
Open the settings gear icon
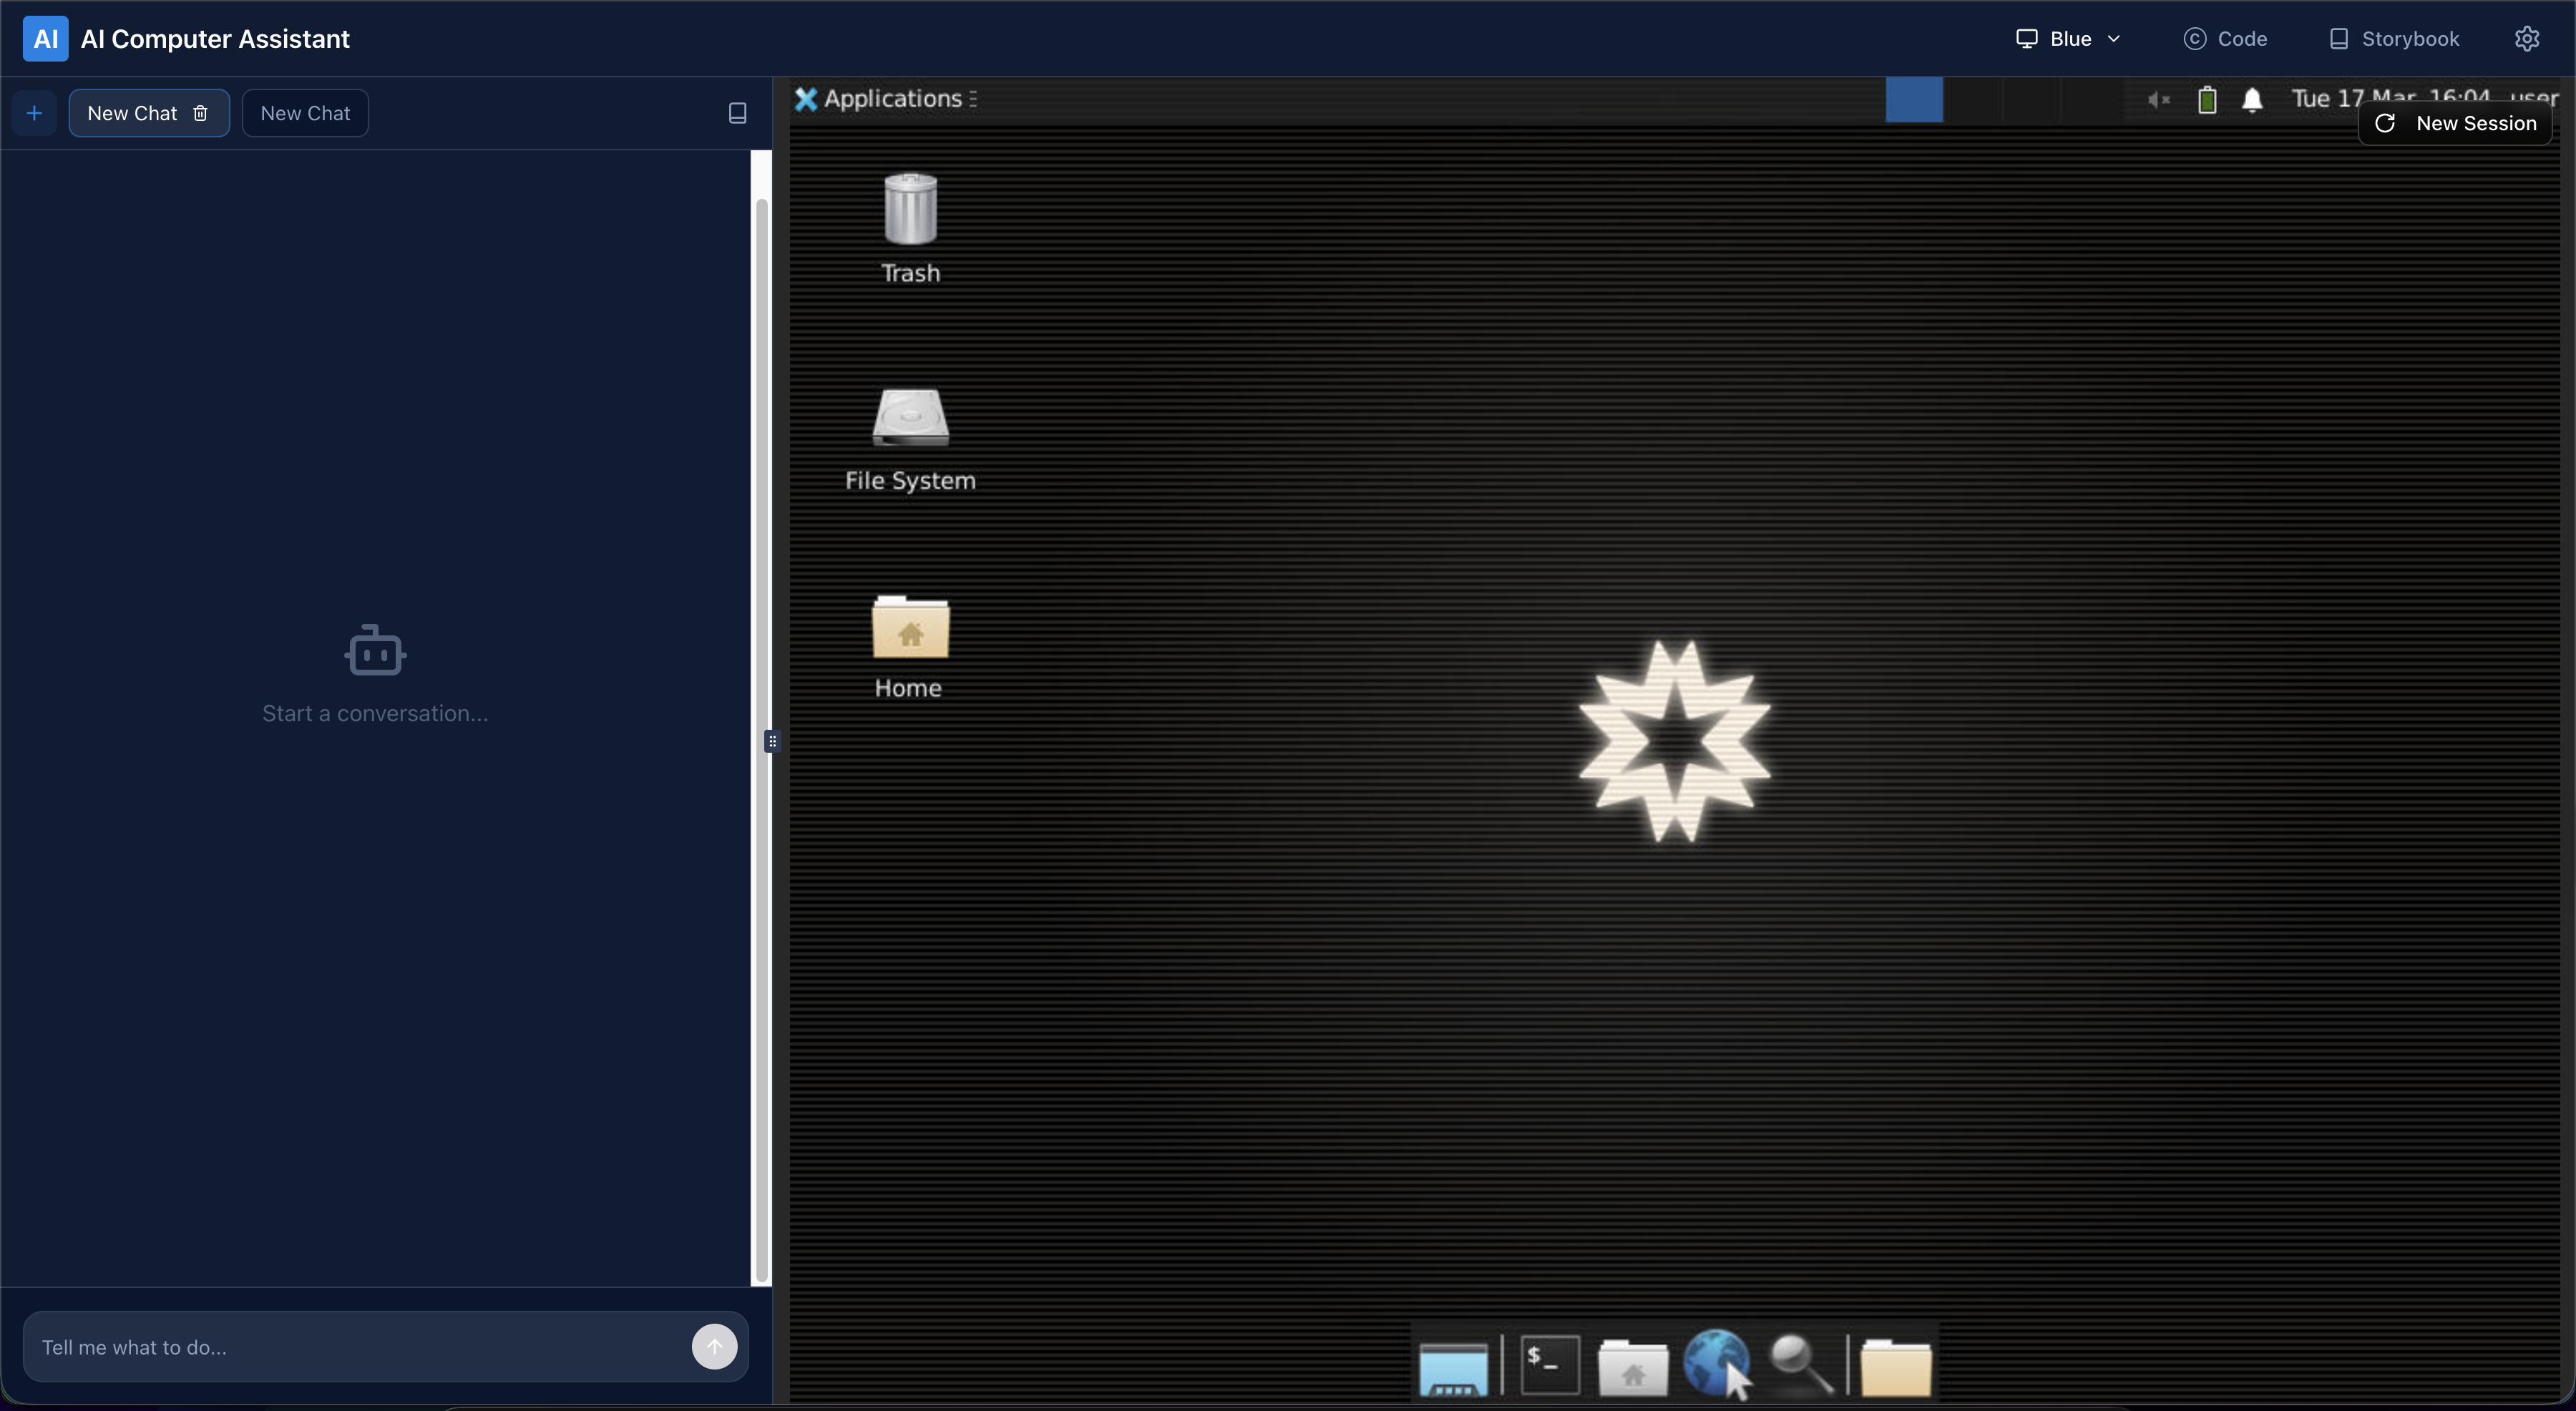(2526, 39)
